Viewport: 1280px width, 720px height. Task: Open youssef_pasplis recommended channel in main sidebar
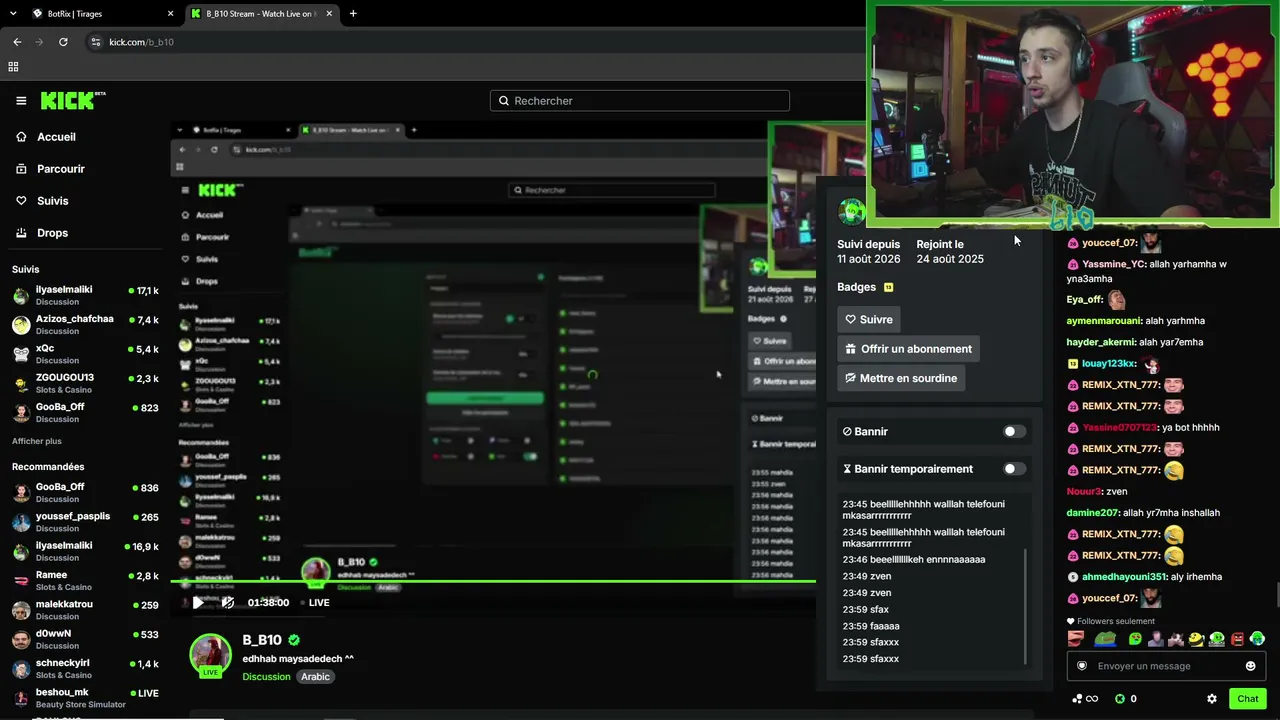(85, 521)
